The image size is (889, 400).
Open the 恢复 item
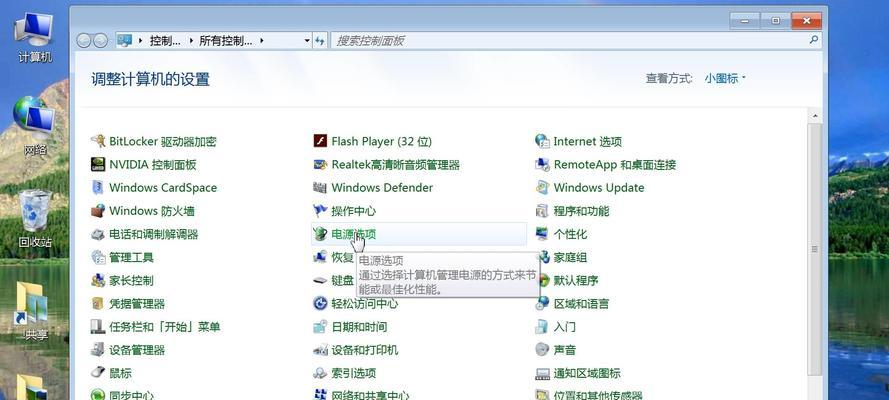342,257
